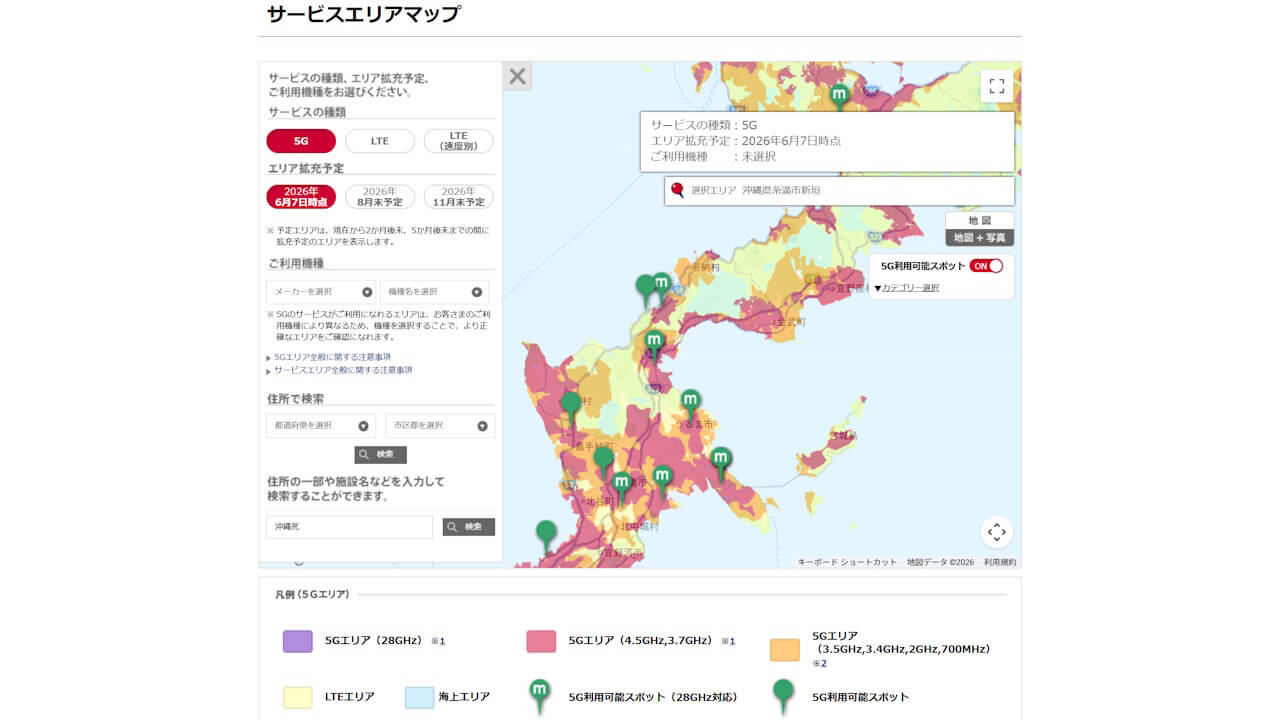The width and height of the screenshot is (1280, 720).
Task: Click the m-marked pin just above 北谷町
Action: click(621, 485)
